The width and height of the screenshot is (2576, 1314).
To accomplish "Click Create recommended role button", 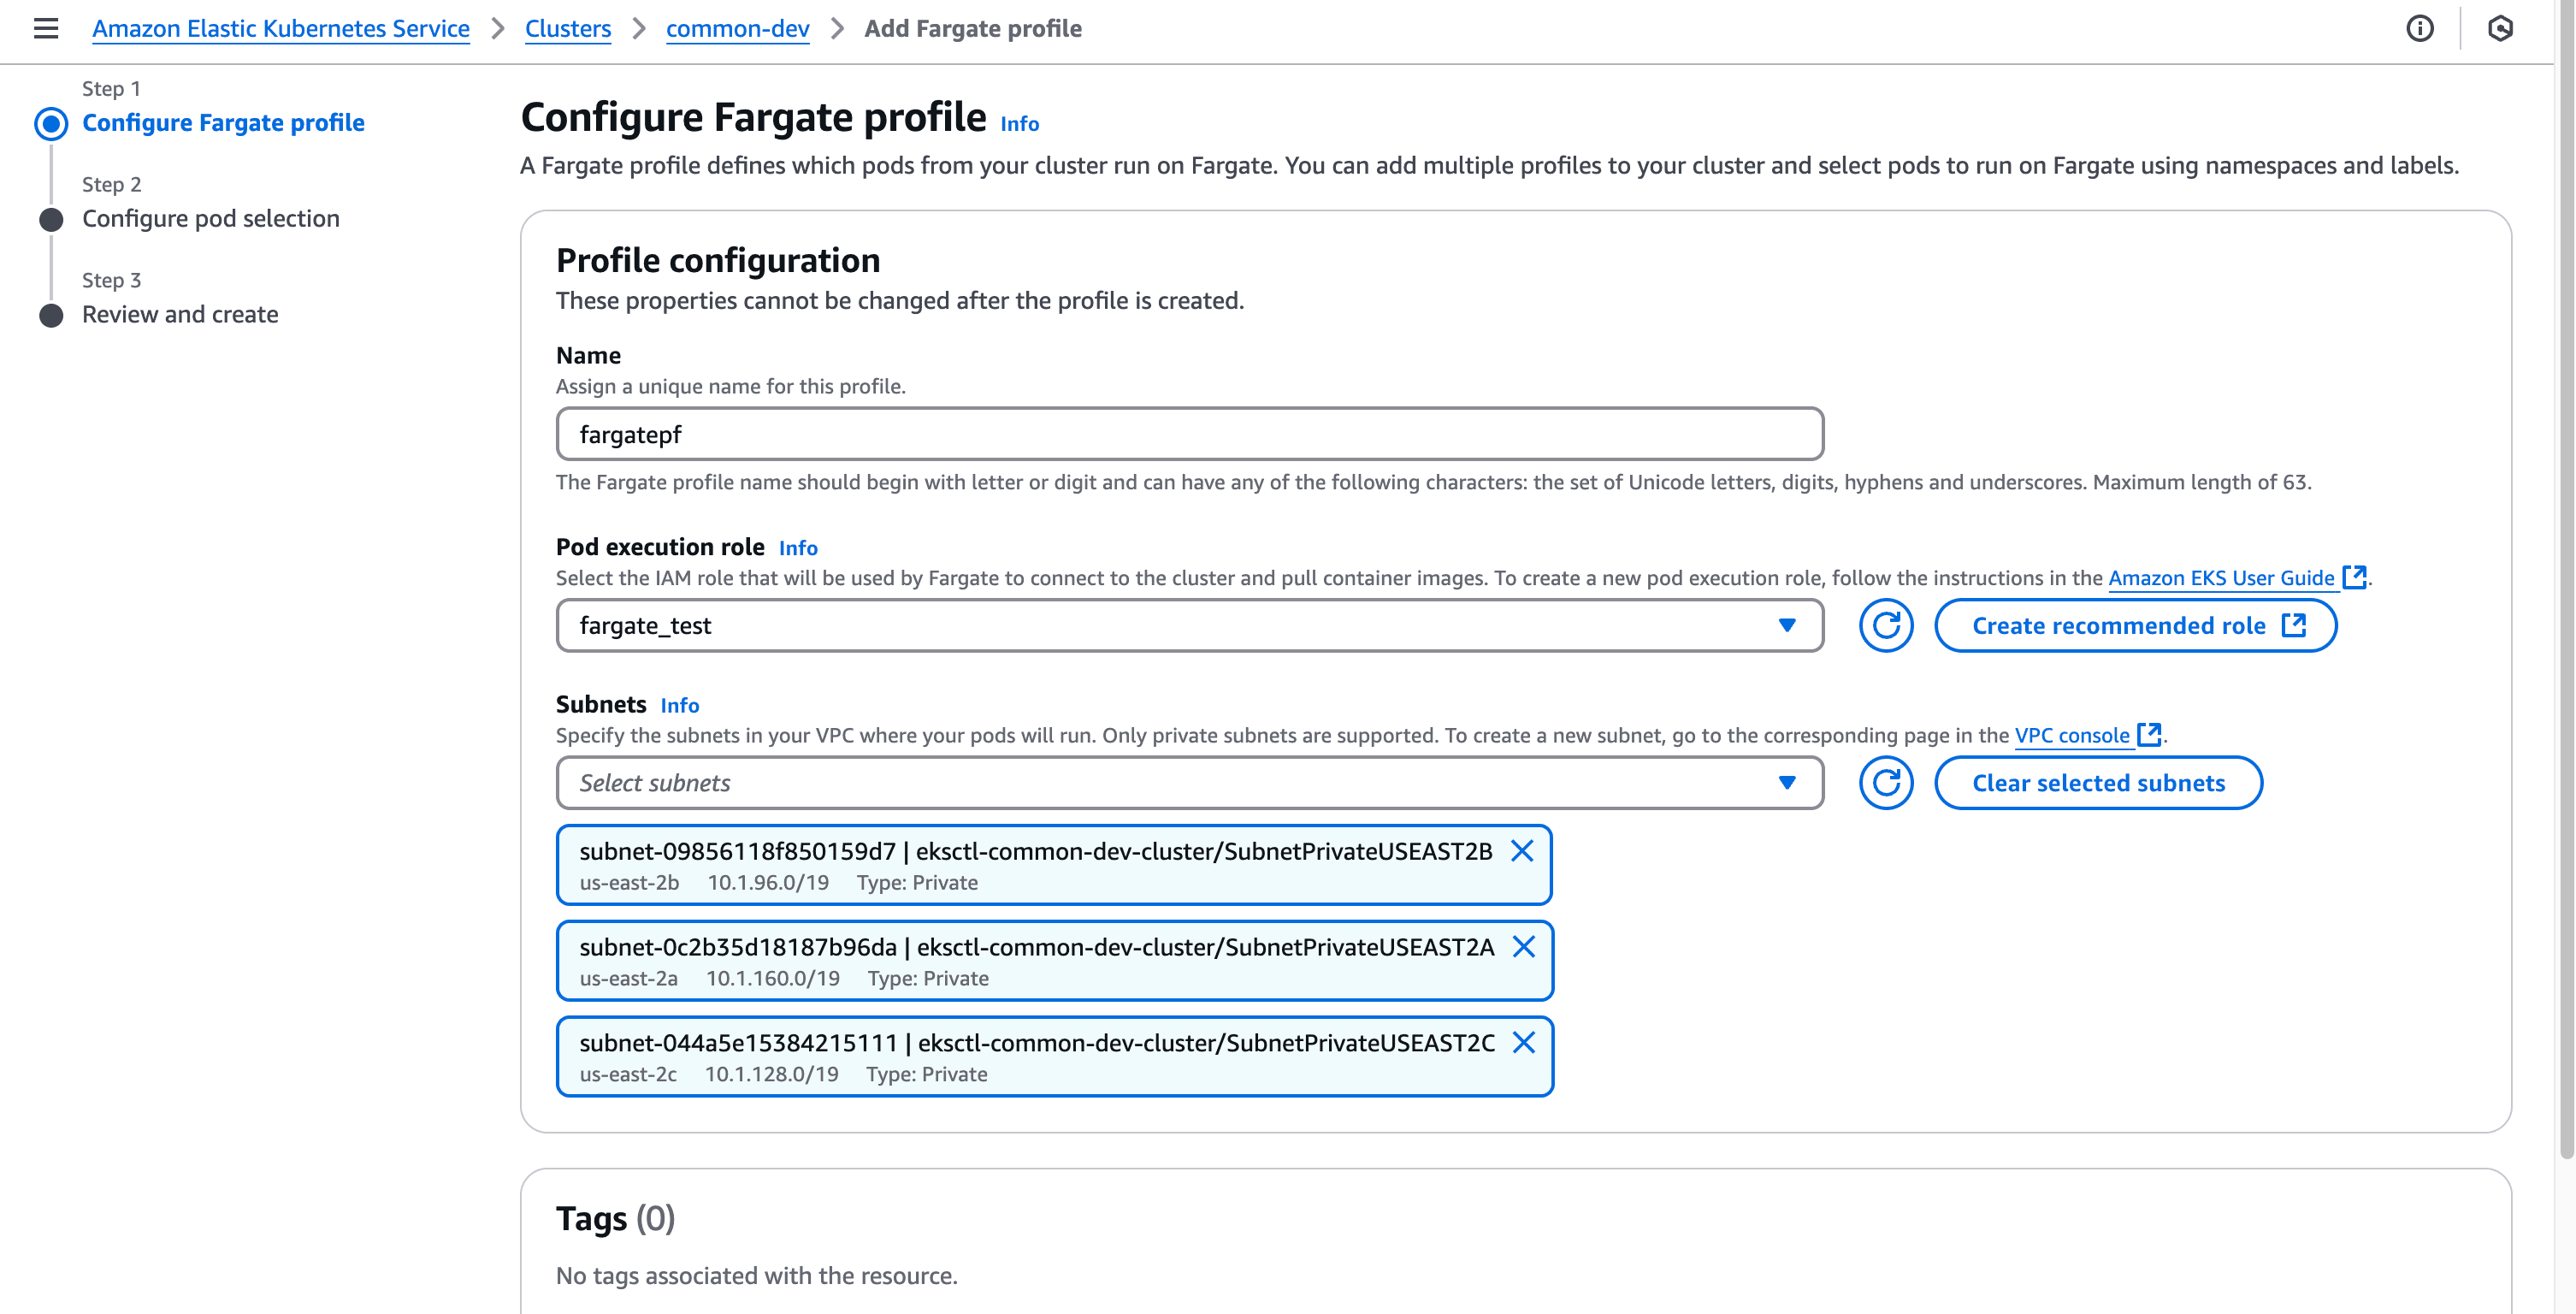I will coord(2135,626).
